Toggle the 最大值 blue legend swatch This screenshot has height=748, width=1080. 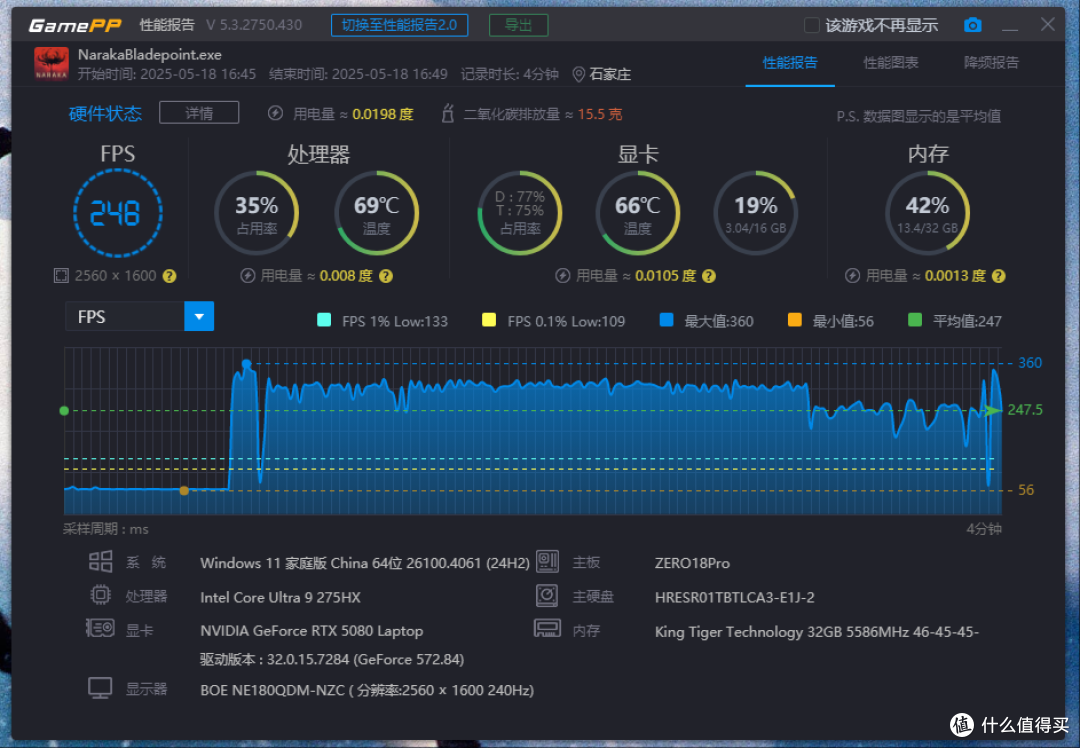666,320
